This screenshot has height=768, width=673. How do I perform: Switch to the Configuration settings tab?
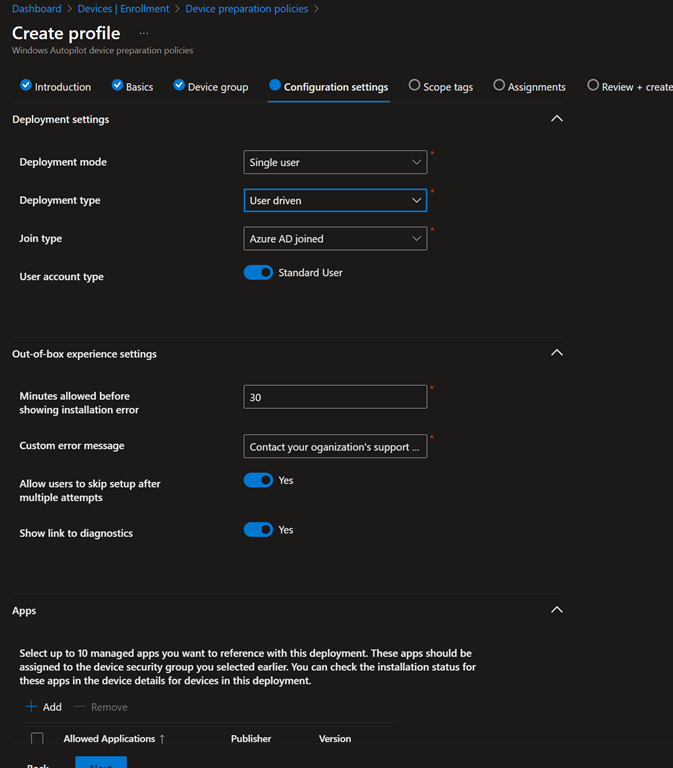[x=335, y=87]
